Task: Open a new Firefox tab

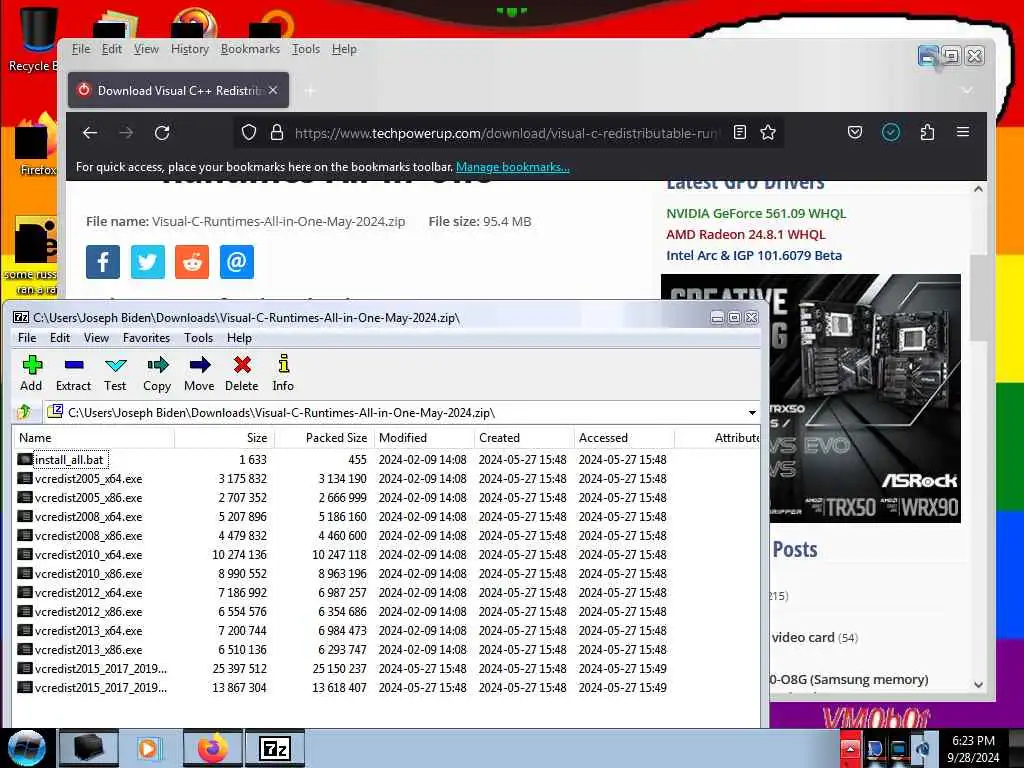Action: [x=310, y=91]
